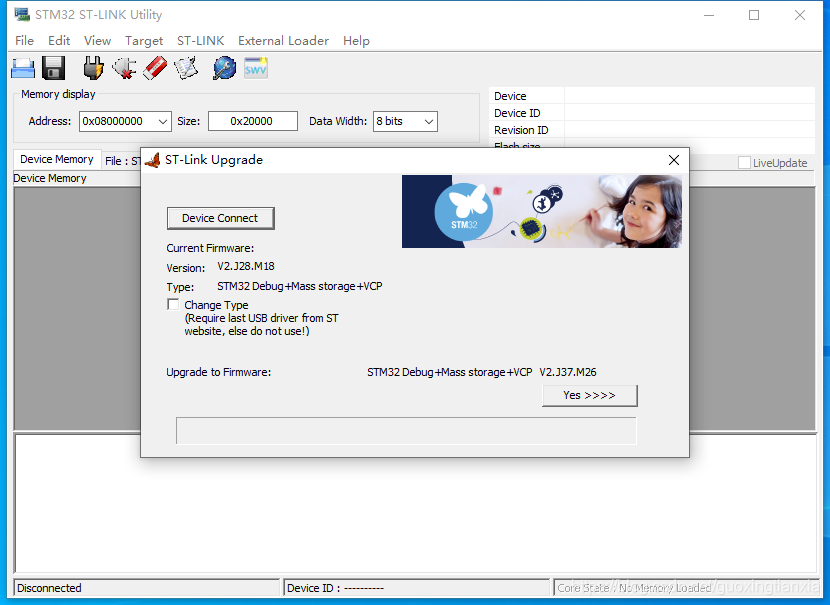Click the ST-Link Upgrade butterfly title icon
830x605 pixels.
152,160
